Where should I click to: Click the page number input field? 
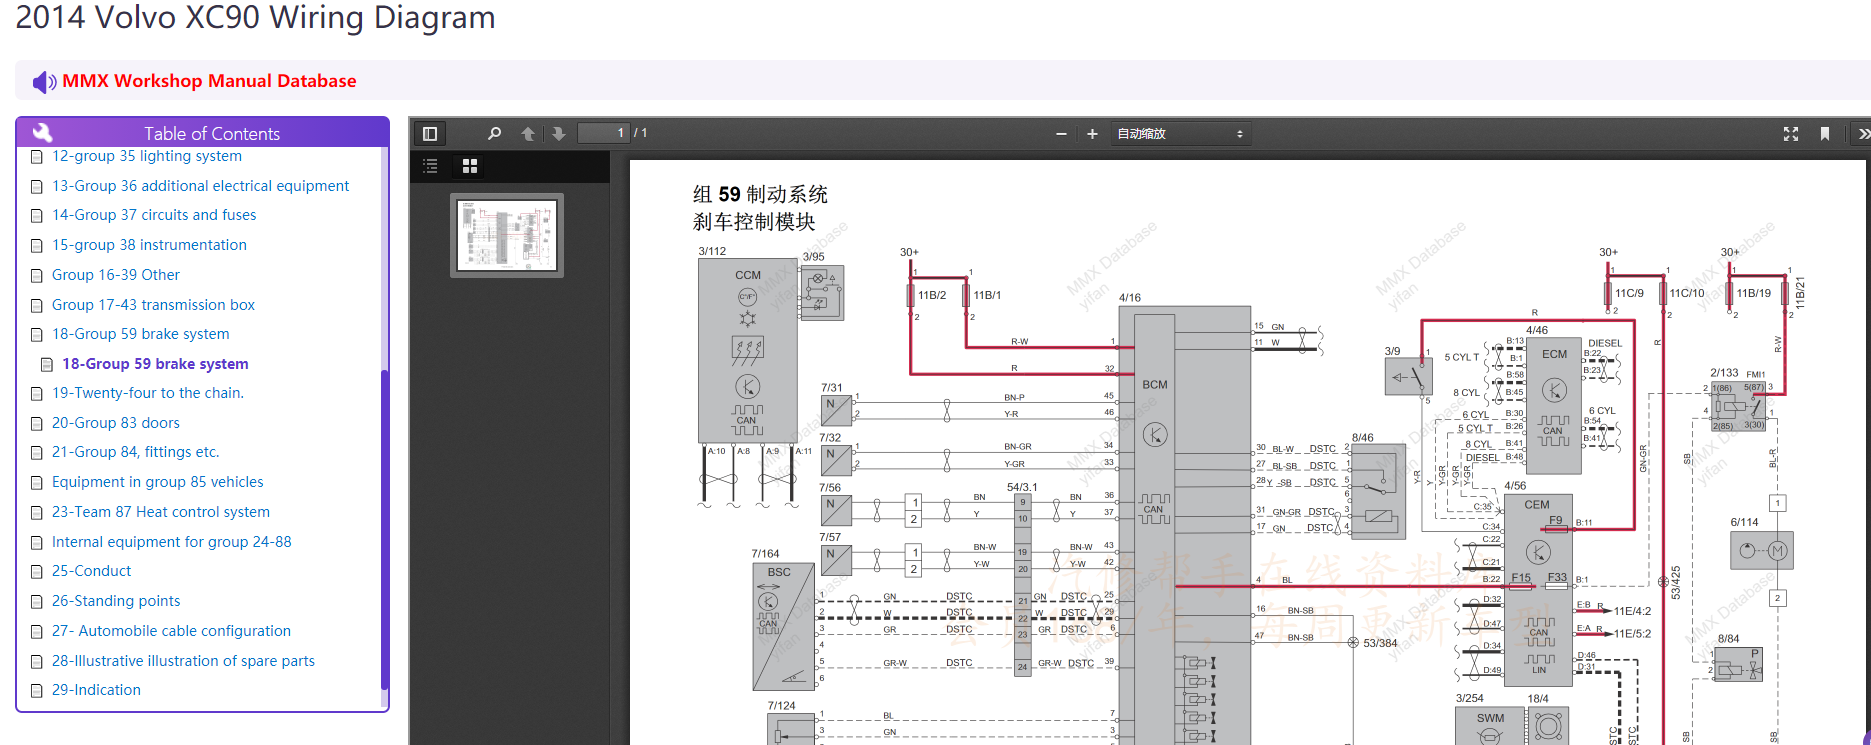[x=604, y=133]
